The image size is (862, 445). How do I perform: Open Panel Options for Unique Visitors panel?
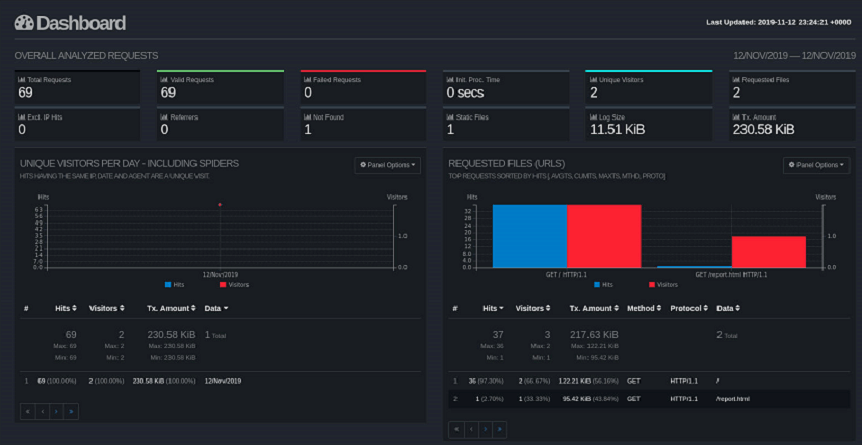387,165
